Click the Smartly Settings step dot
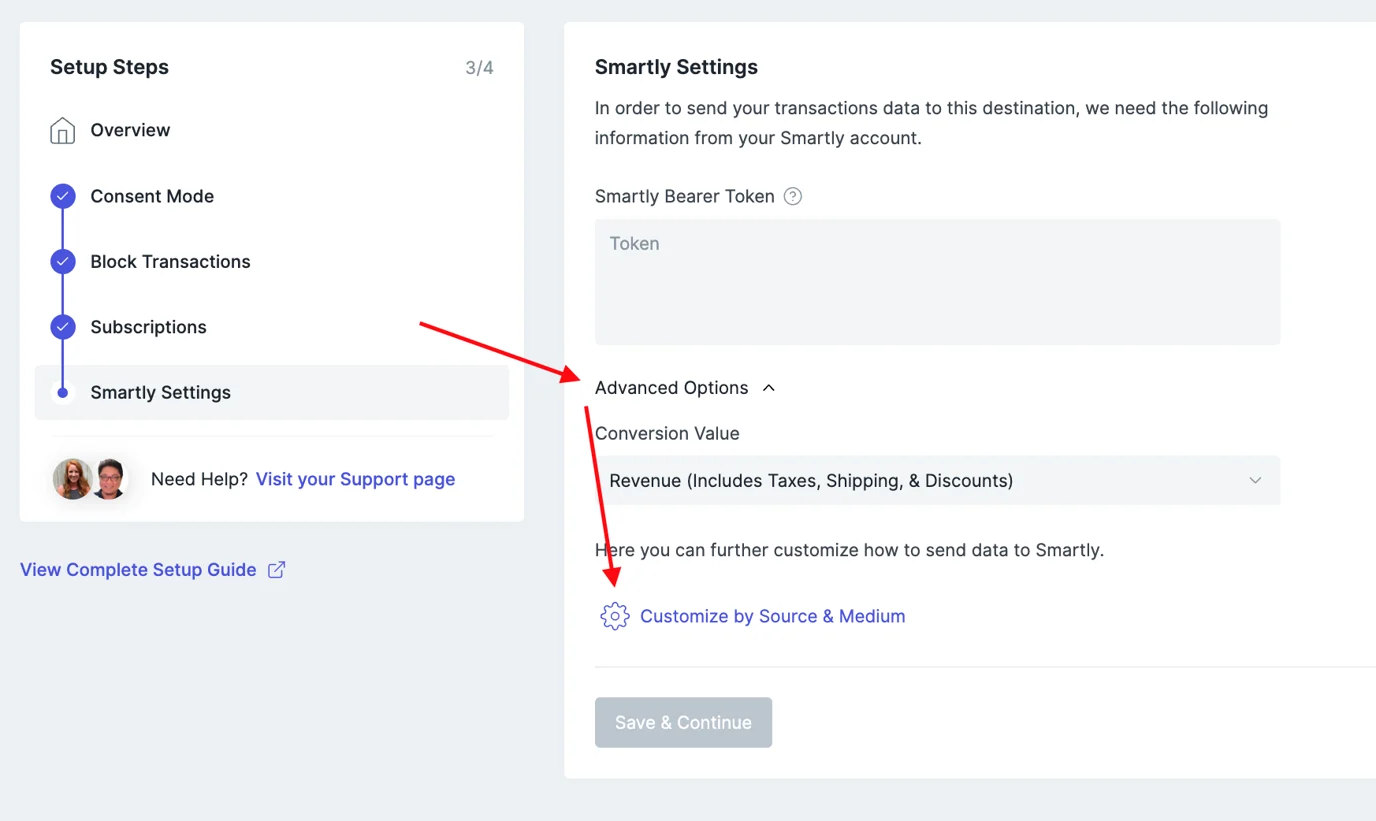This screenshot has height=821, width=1376. coord(63,393)
